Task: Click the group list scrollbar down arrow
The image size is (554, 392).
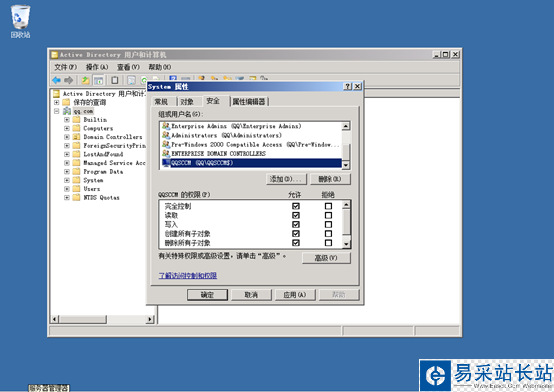Action: coord(346,165)
